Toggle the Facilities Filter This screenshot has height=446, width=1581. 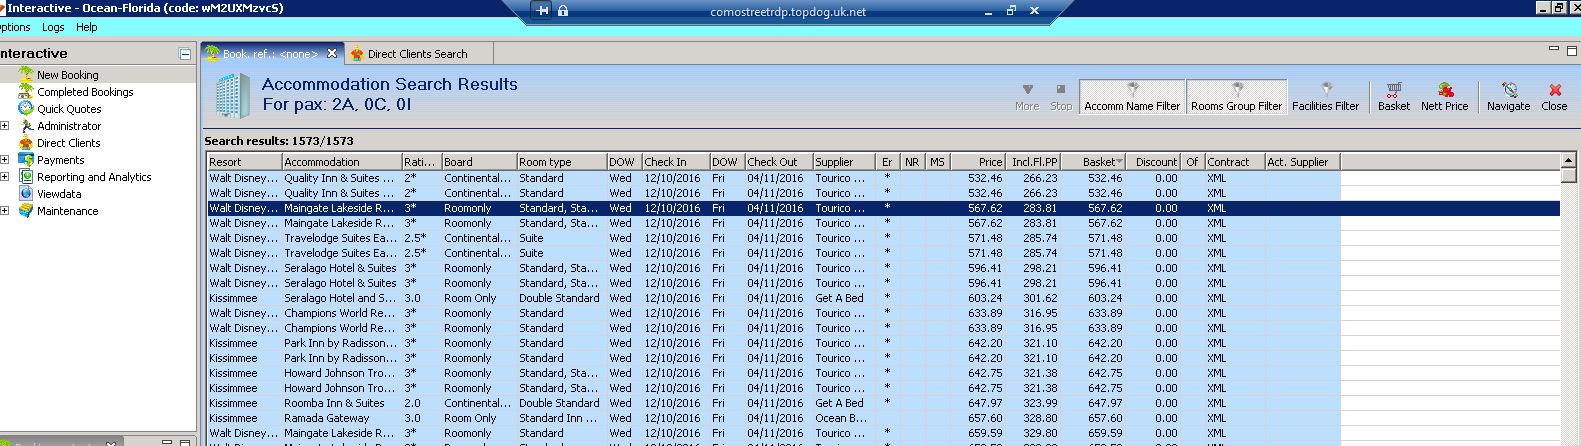click(1325, 97)
